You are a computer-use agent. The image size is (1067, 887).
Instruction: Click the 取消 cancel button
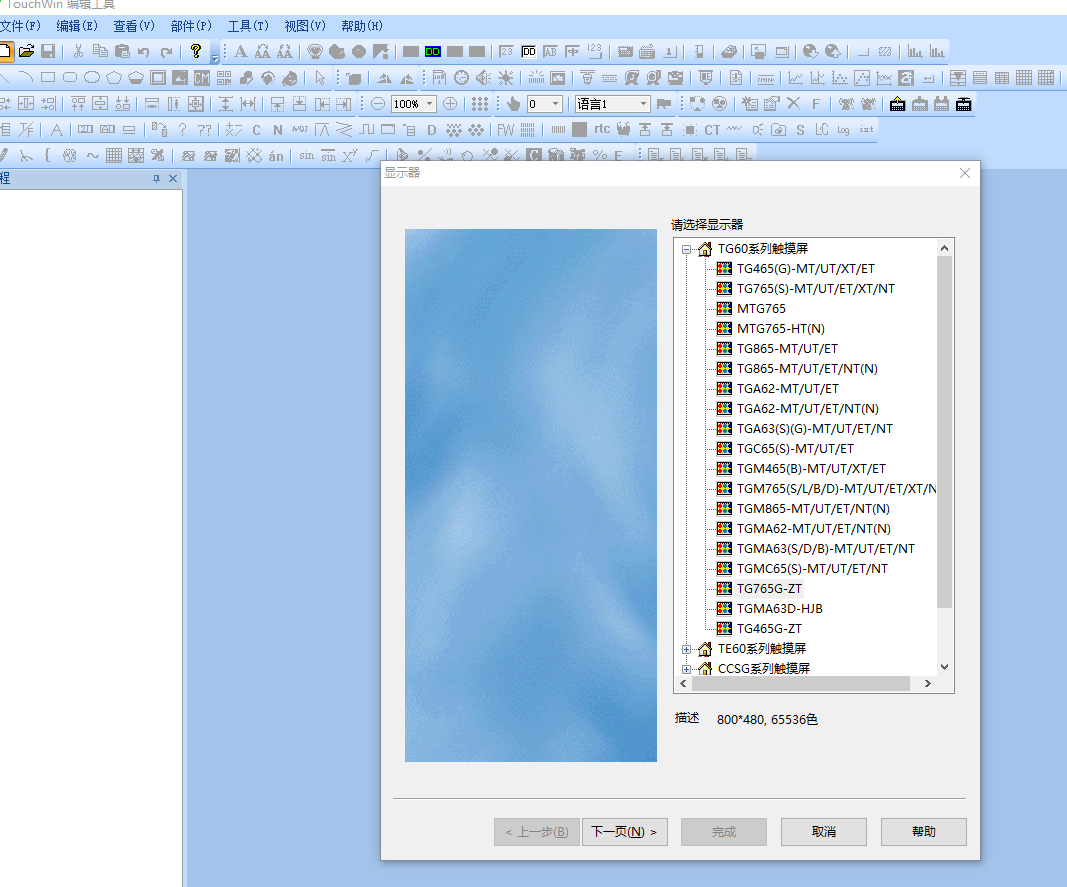coord(823,832)
